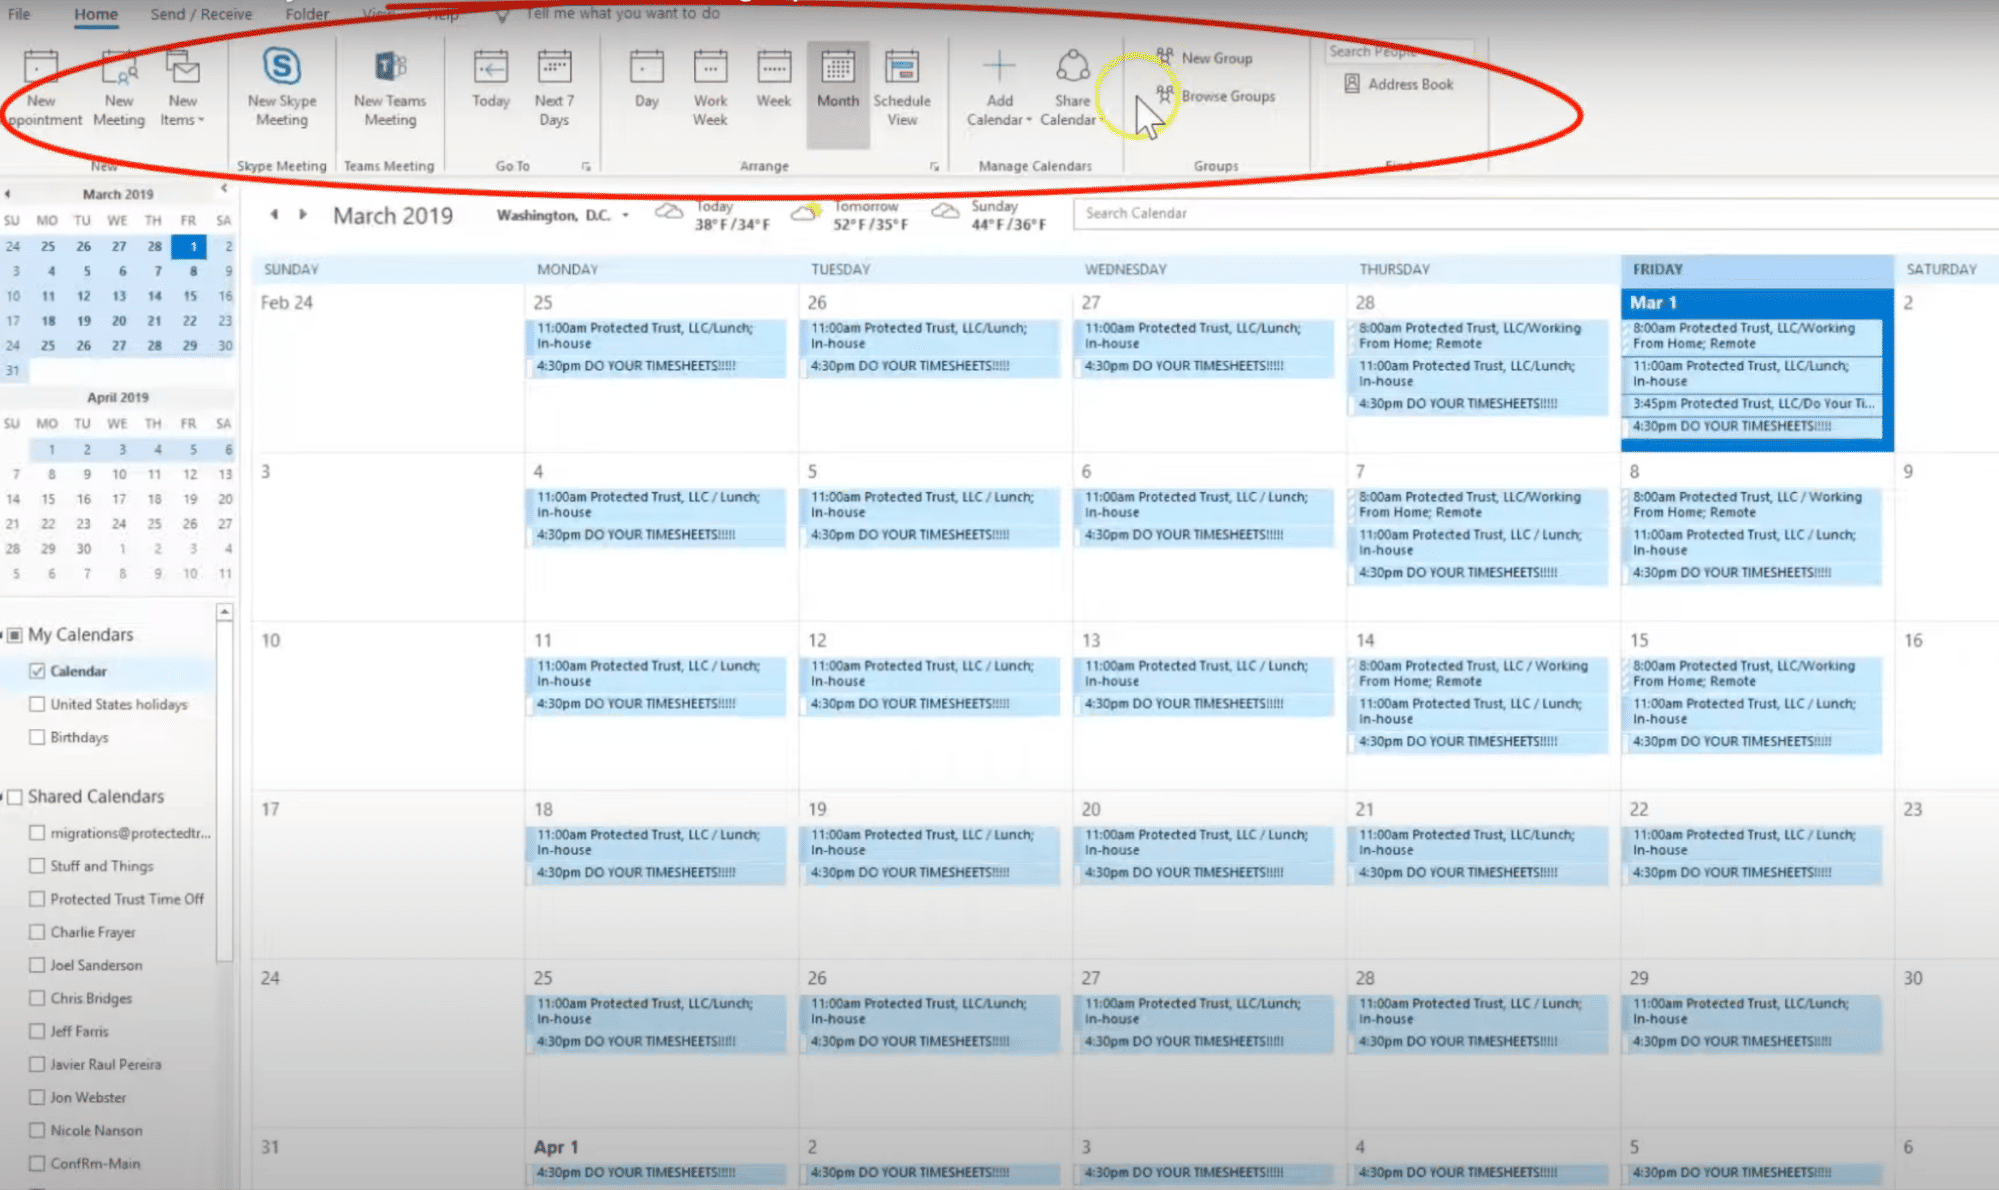Check the Stuff and Things calendar
1999x1190 pixels.
click(x=37, y=866)
